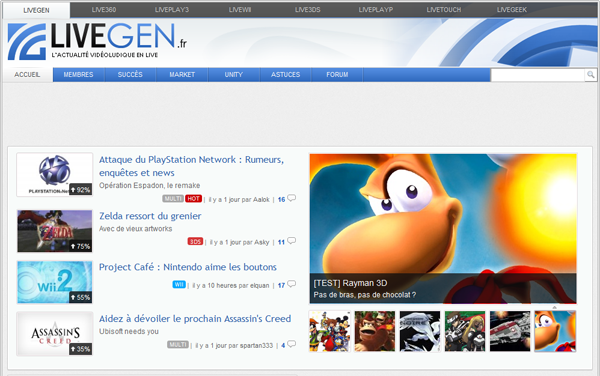Open the LiveGen.fr logo homepage link
600x376 pixels.
[x=97, y=42]
